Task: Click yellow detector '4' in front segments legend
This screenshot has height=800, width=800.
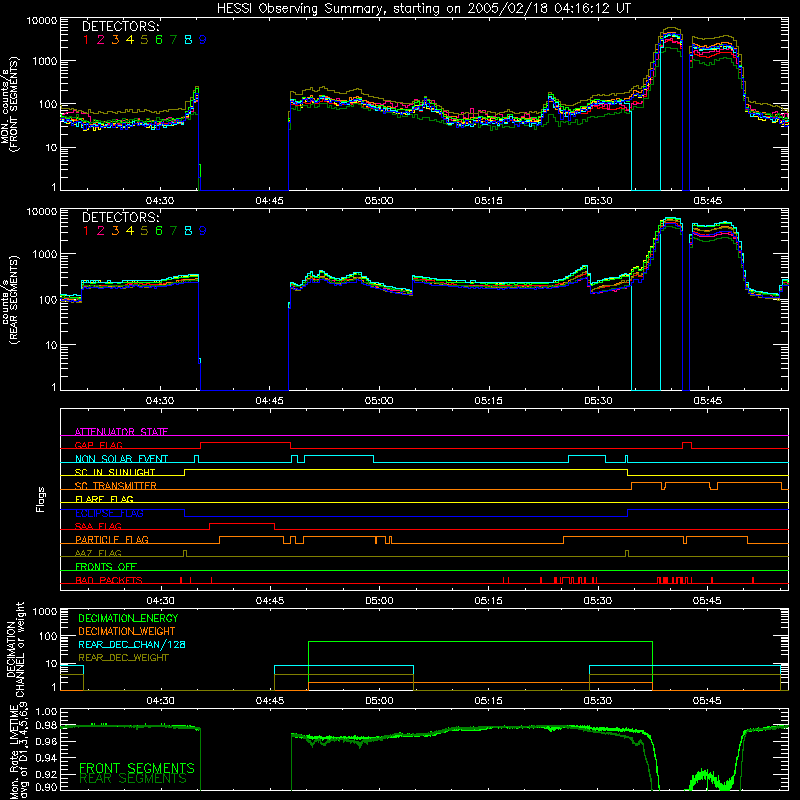Action: tap(130, 40)
